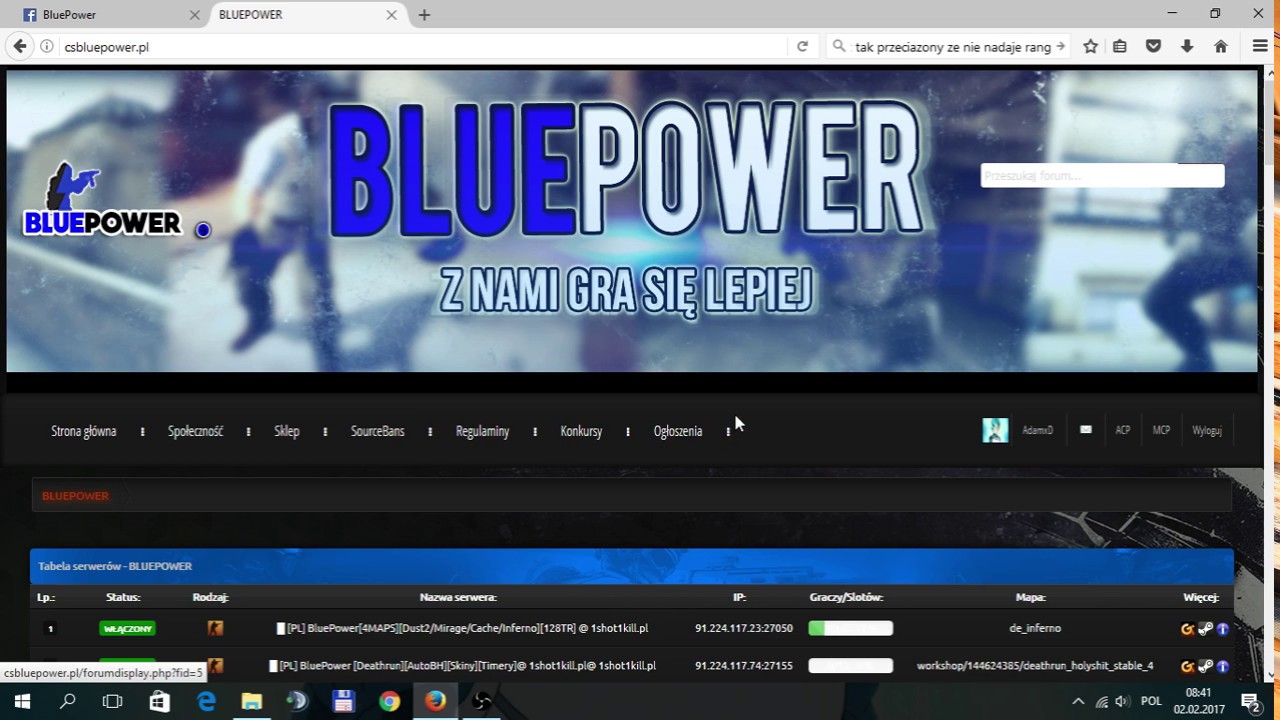
Task: Click the GameTracker icon in the de_inferno row
Action: tap(1188, 629)
